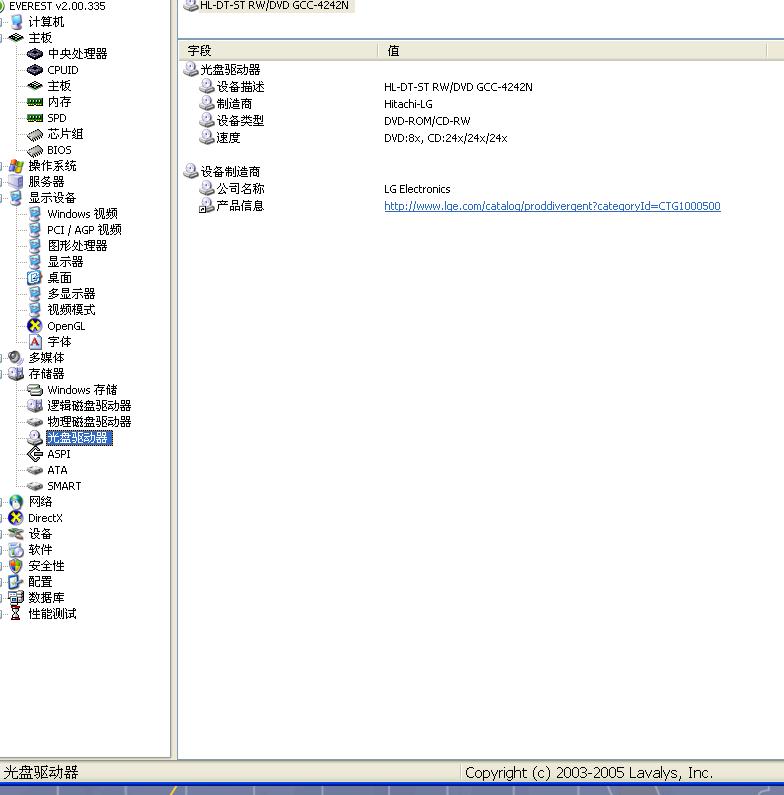Image resolution: width=784 pixels, height=795 pixels.
Task: Click the ASPI icon
Action: [x=34, y=454]
